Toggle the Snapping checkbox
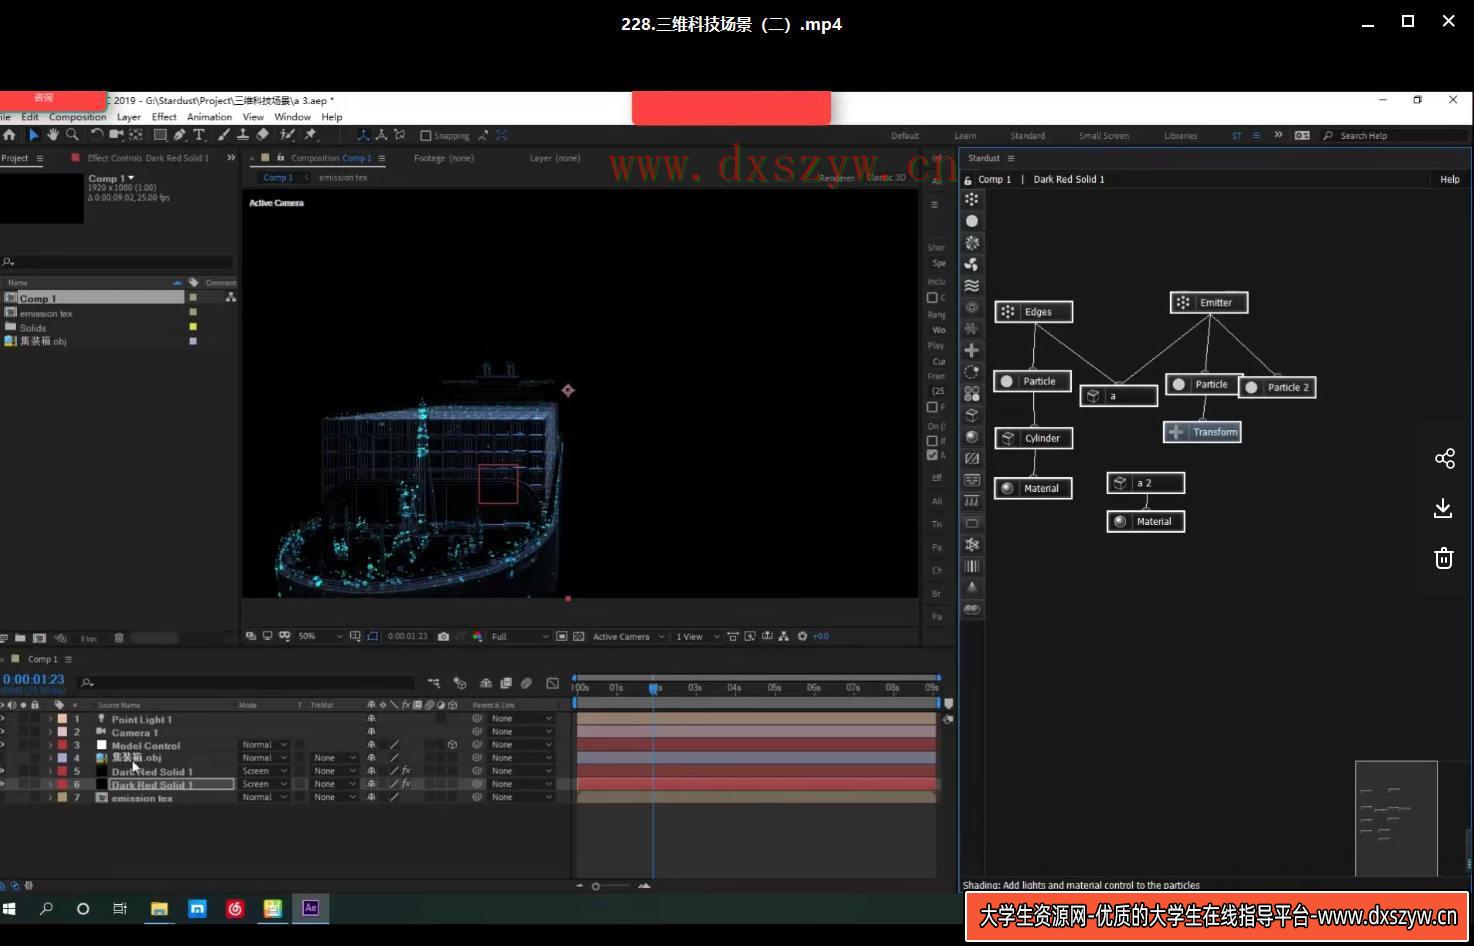This screenshot has height=946, width=1474. pyautogui.click(x=426, y=136)
